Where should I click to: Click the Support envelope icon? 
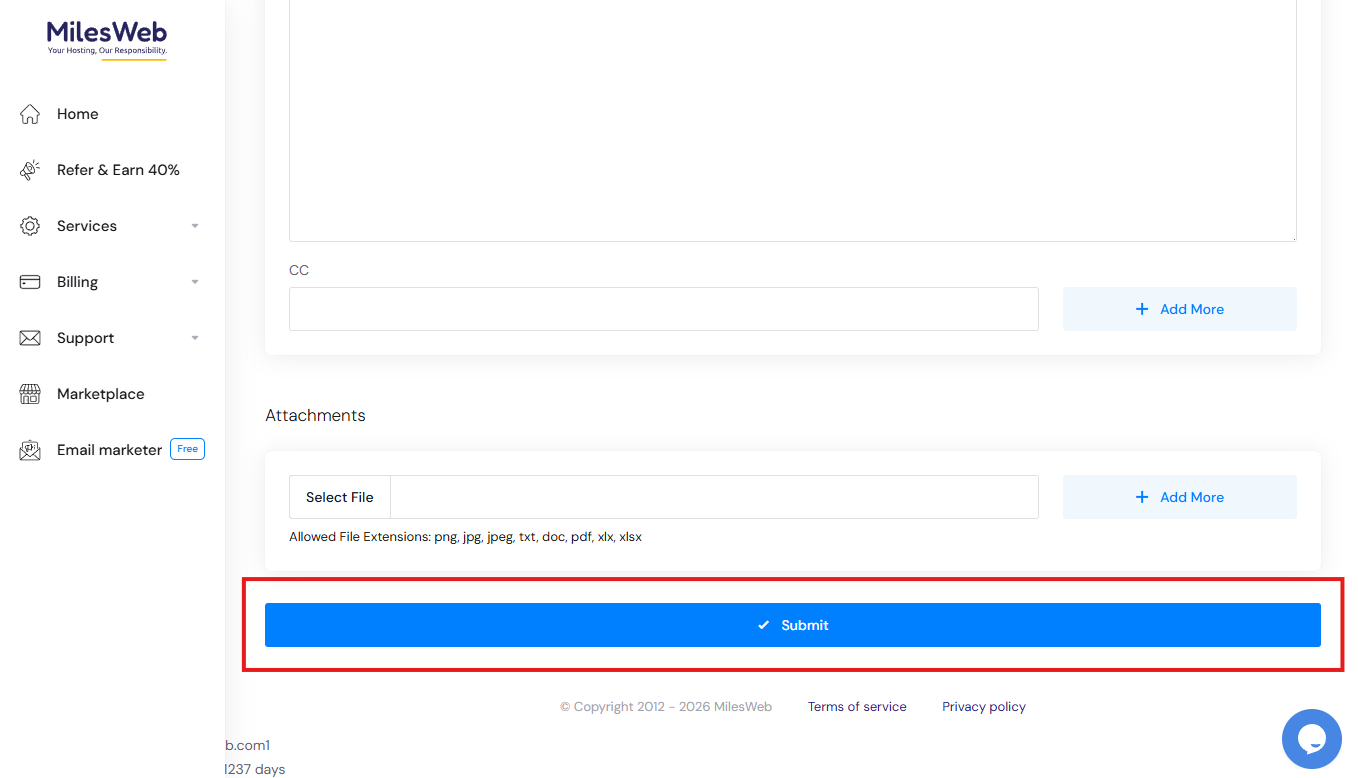coord(30,338)
